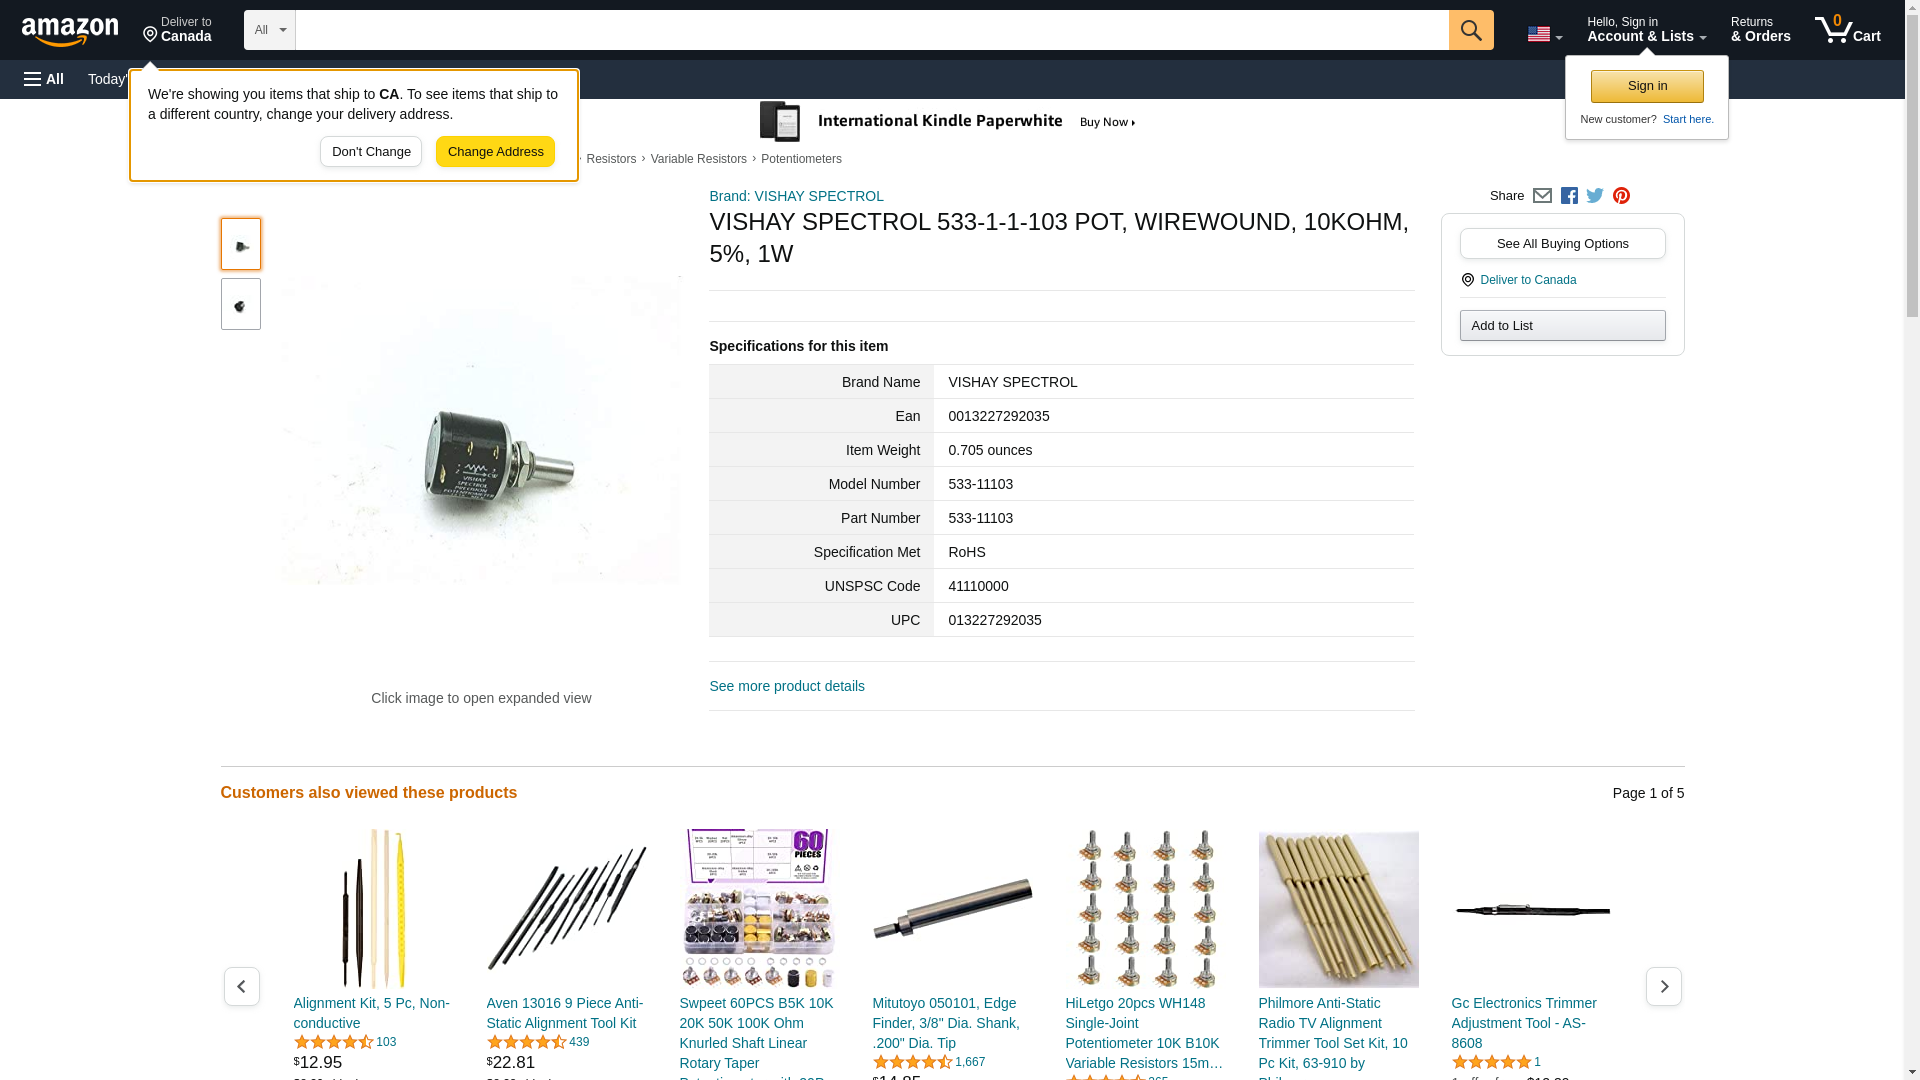Expand the search category All dropdown

pyautogui.click(x=270, y=30)
